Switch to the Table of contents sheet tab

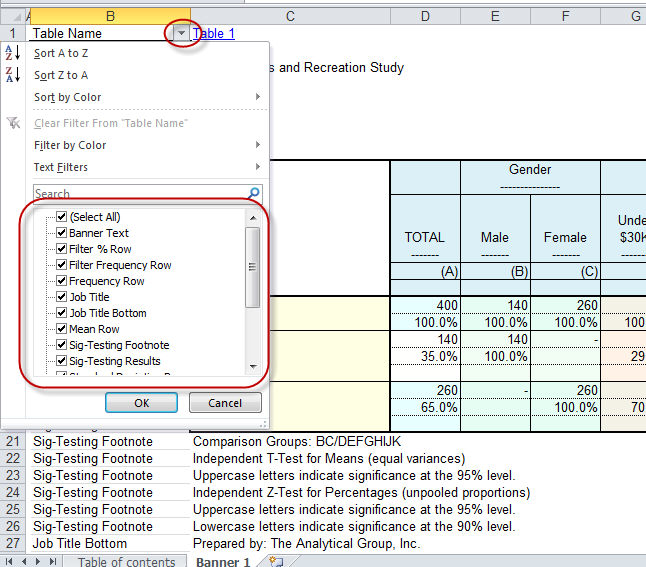(126, 561)
